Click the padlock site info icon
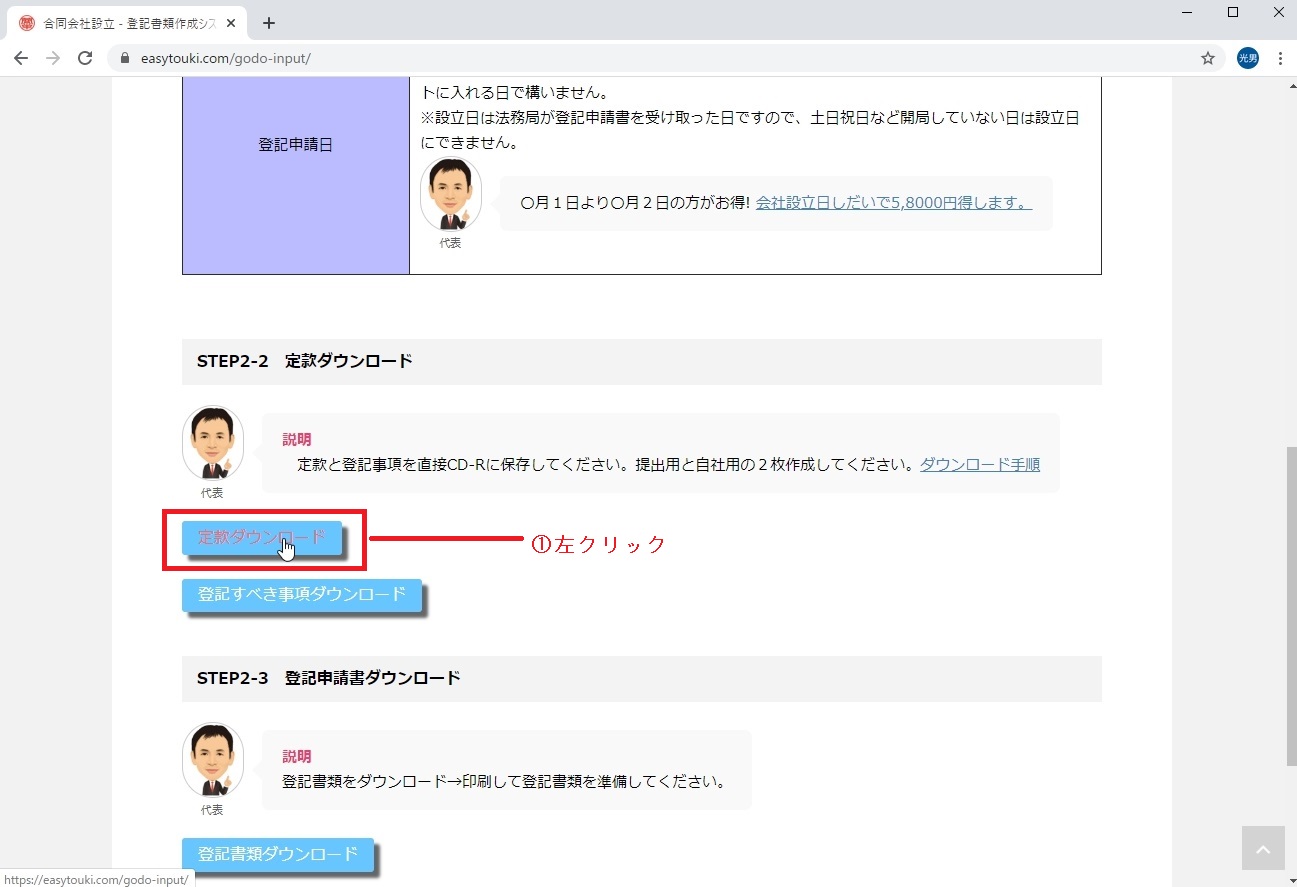This screenshot has width=1297, height=887. 125,58
